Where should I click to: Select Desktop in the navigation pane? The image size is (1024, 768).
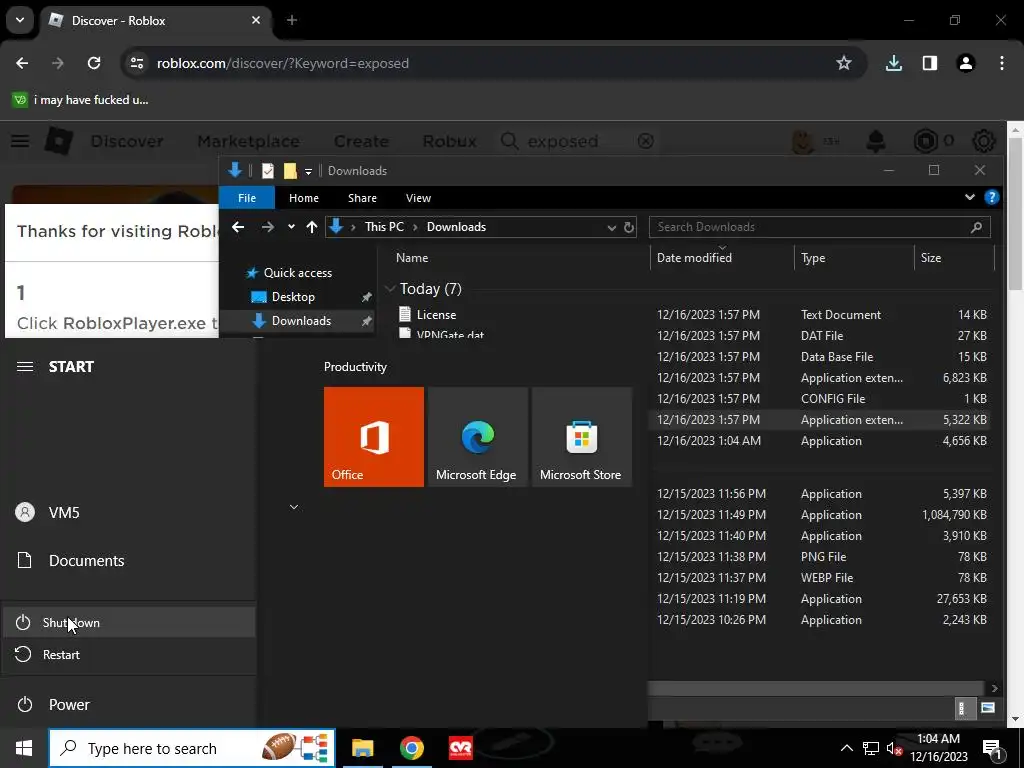click(293, 297)
